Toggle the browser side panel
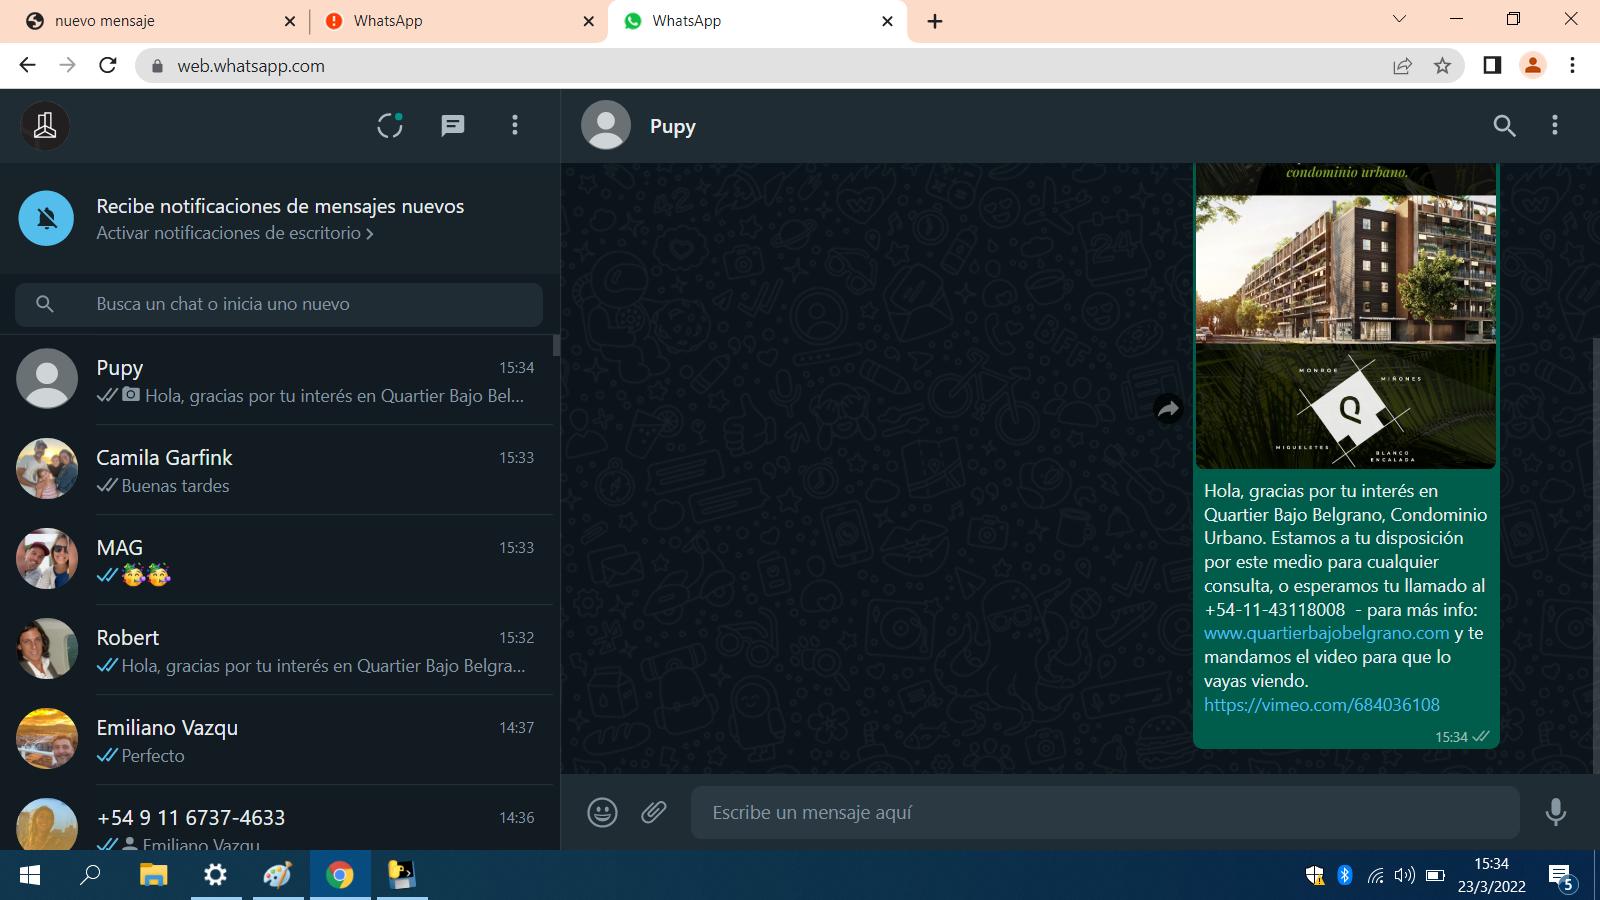This screenshot has height=900, width=1600. pyautogui.click(x=1492, y=65)
